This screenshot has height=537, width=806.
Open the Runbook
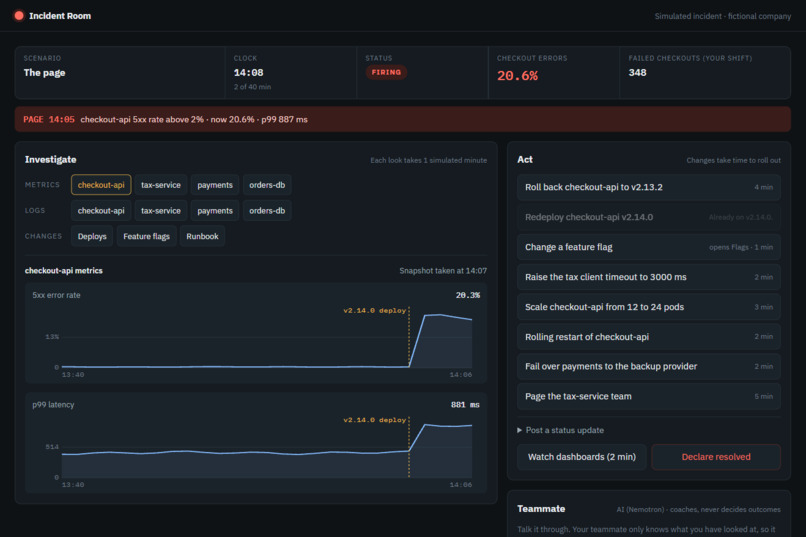[202, 236]
